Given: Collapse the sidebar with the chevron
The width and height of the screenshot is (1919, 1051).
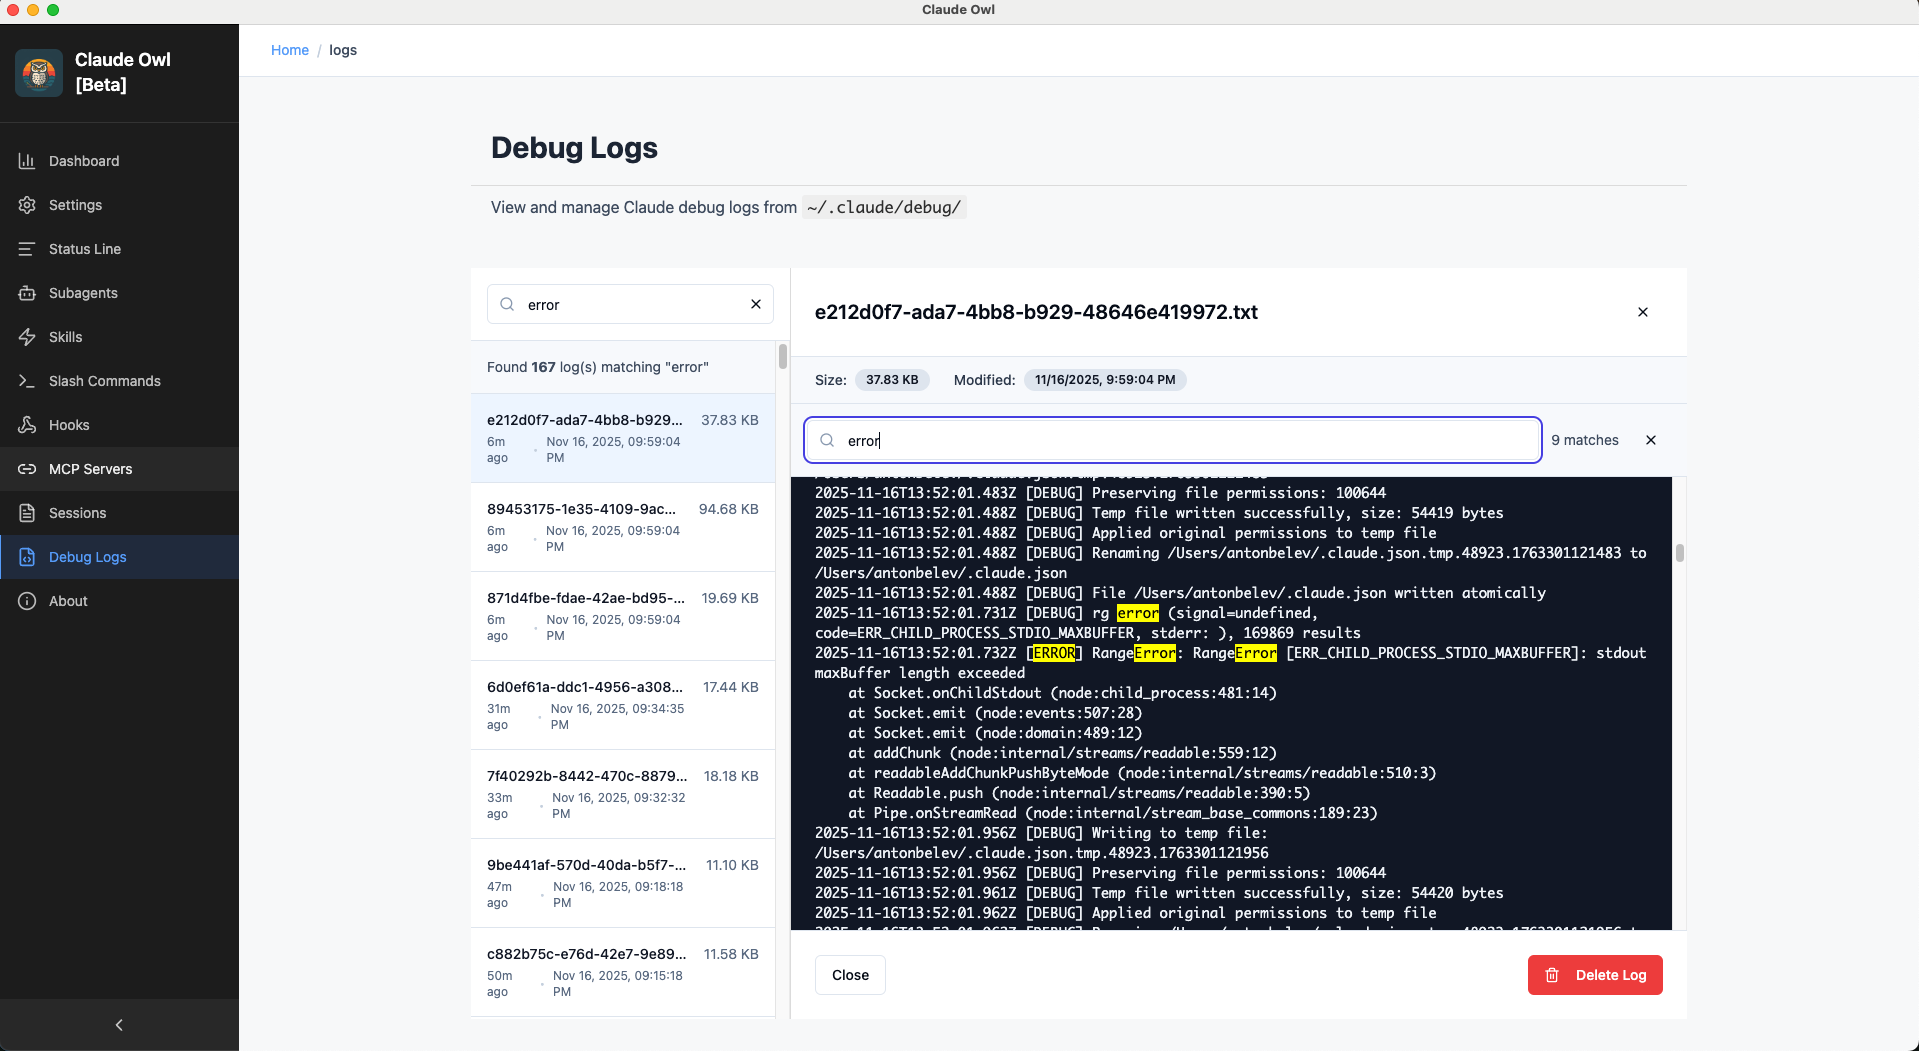Looking at the screenshot, I should (119, 1025).
